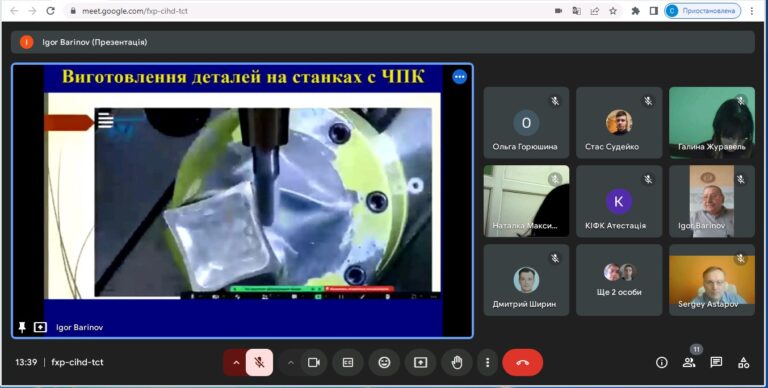Click the fxp-cihd-tct meeting code
The image size is (768, 388).
[x=77, y=363]
